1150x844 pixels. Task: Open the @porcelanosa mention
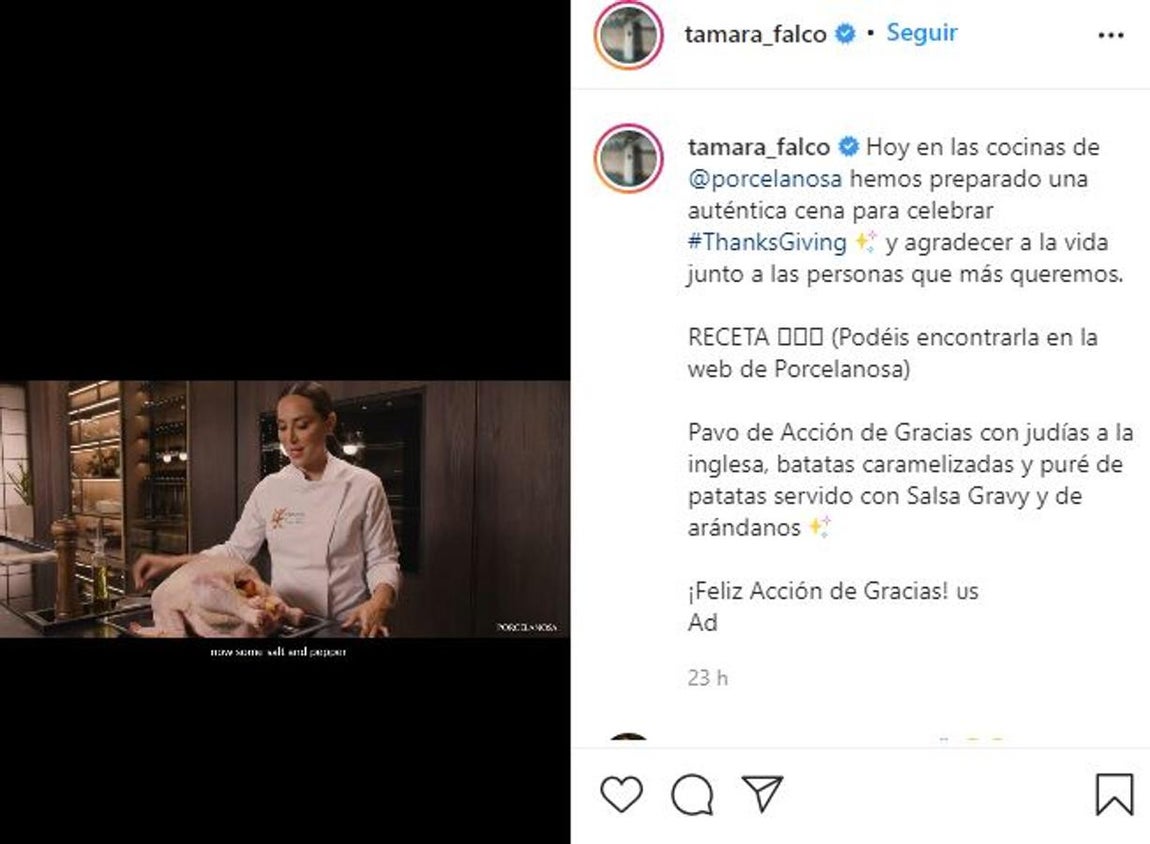pyautogui.click(x=769, y=178)
